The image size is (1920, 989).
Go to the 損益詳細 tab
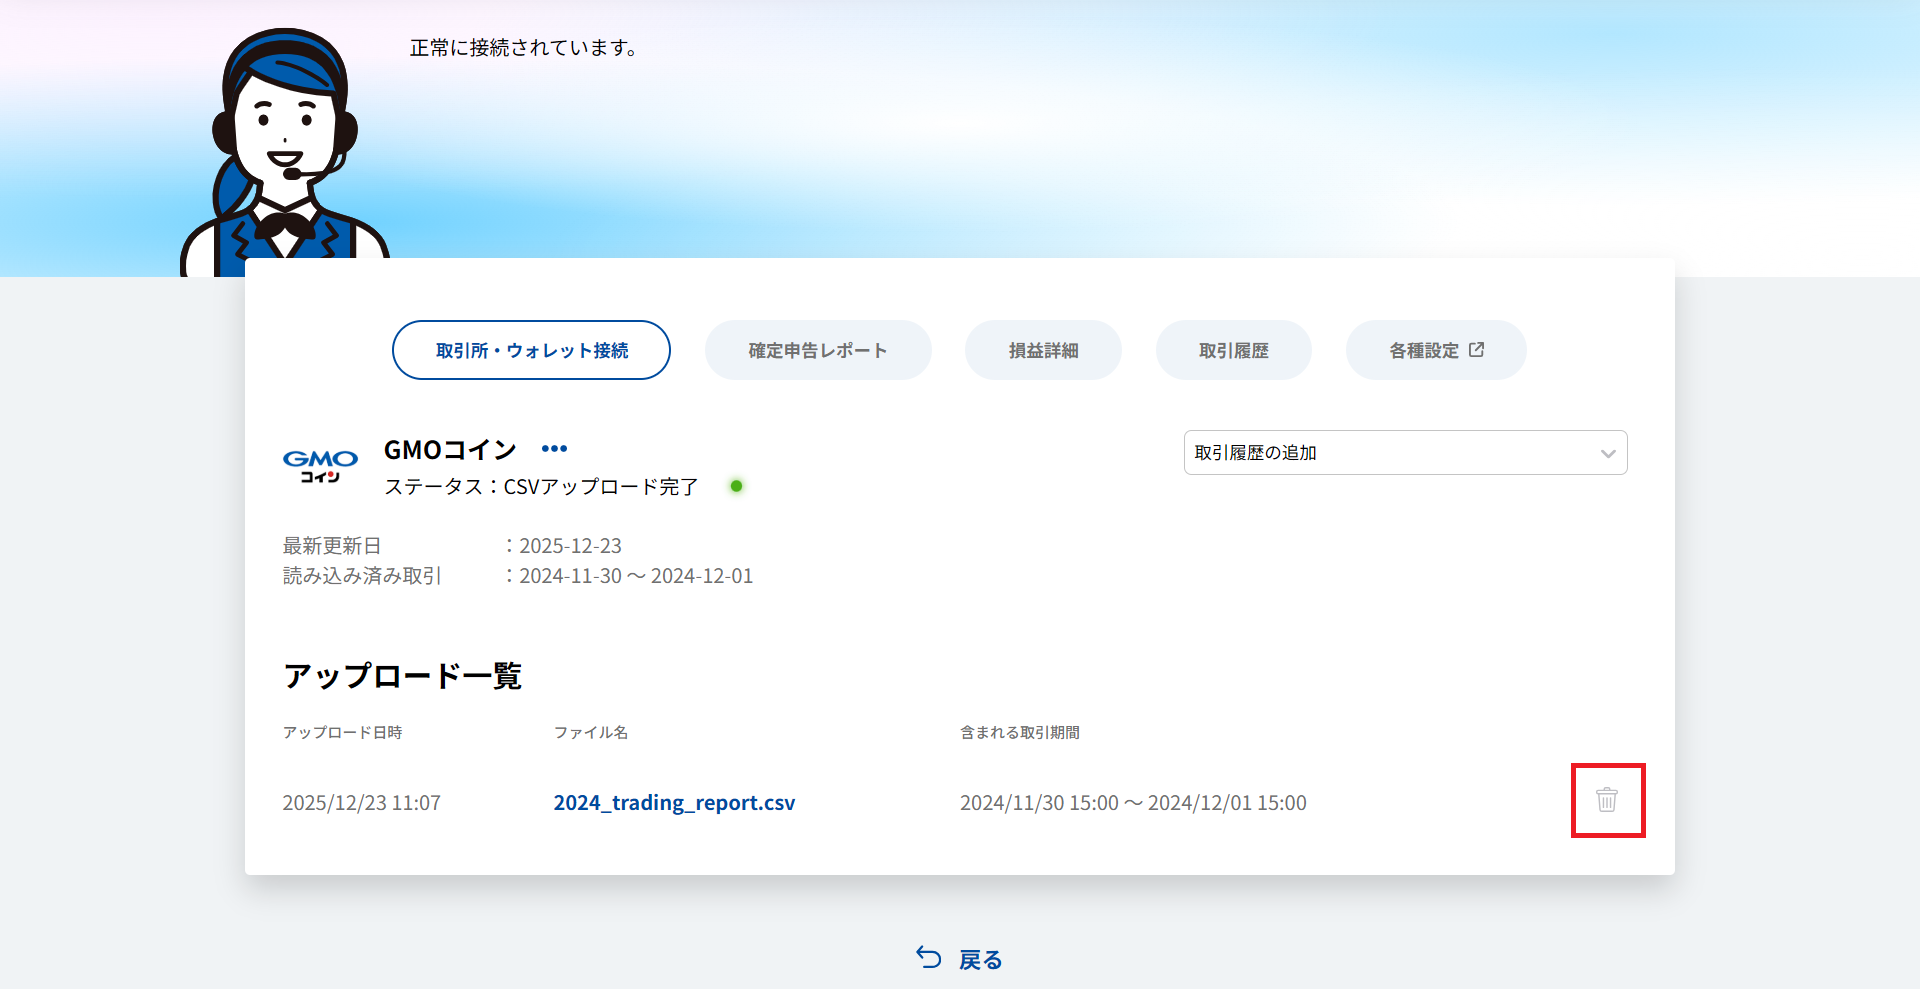point(1043,350)
